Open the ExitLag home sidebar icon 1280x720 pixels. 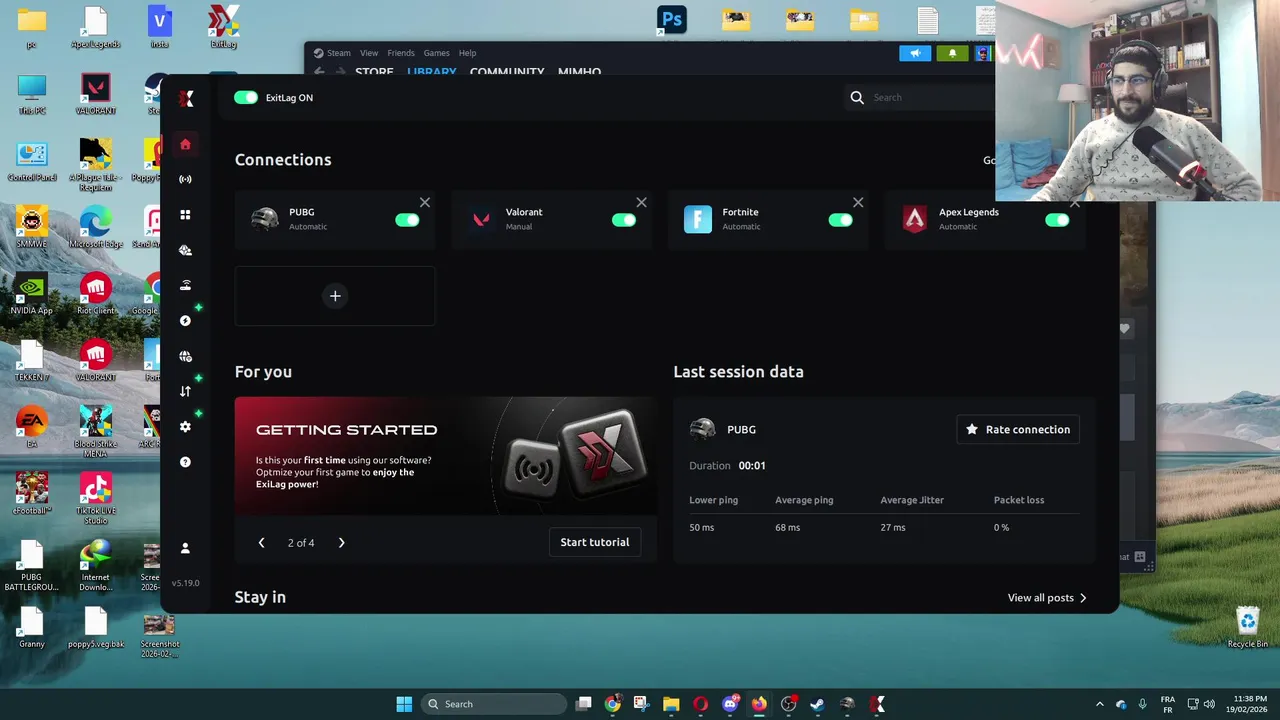(185, 144)
